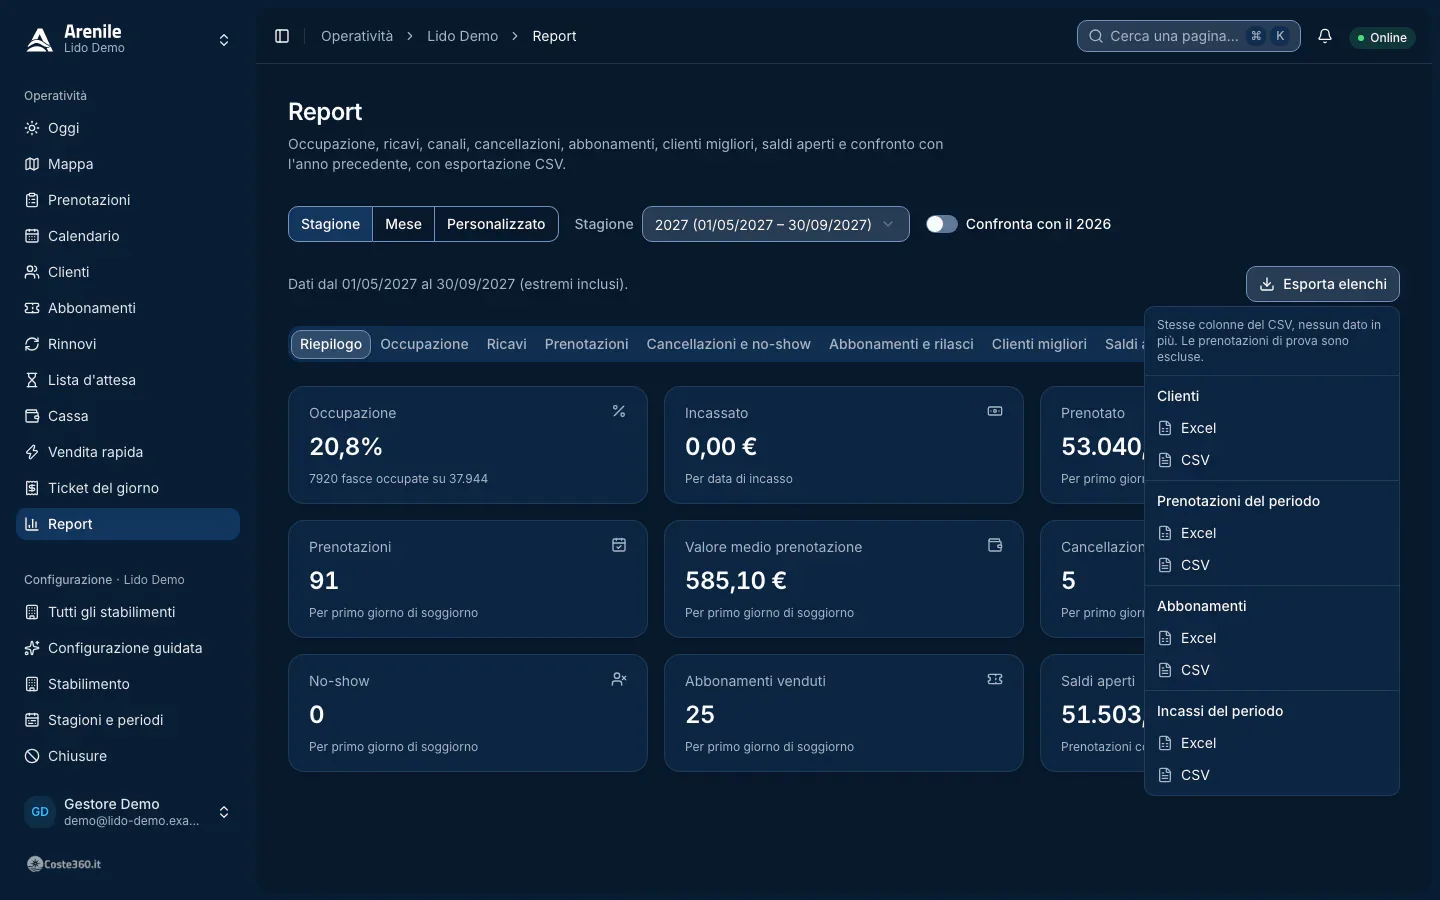Click Lido Demo breadcrumb link
1440x900 pixels.
[x=462, y=36]
